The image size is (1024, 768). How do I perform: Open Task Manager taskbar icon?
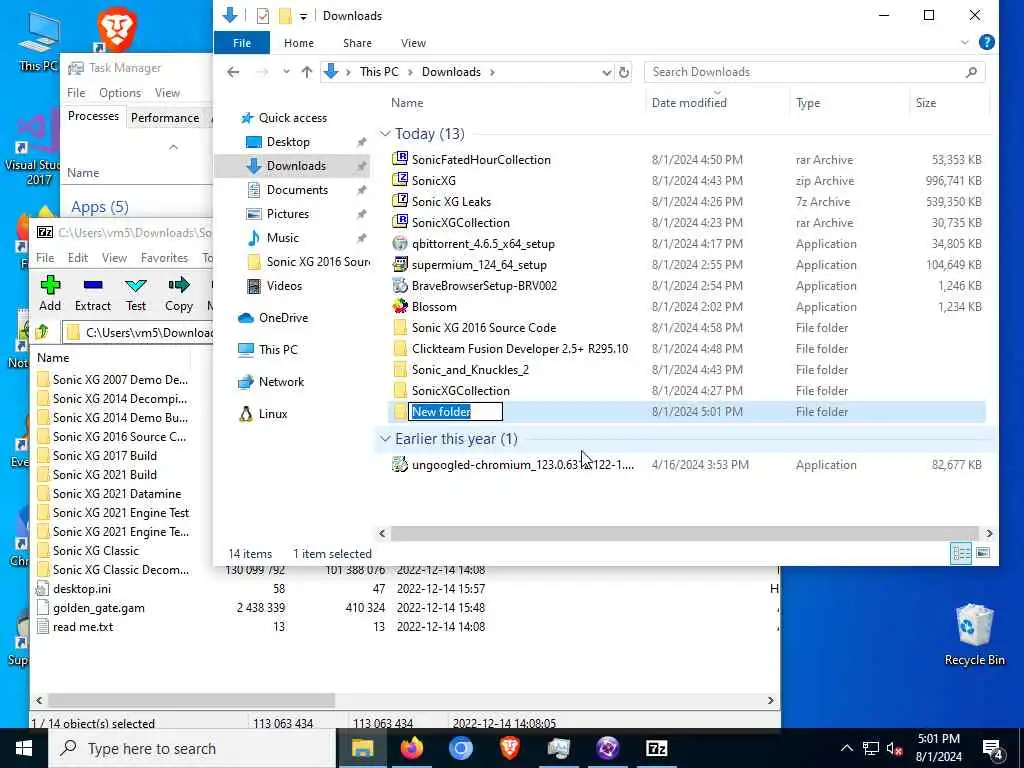[x=559, y=748]
